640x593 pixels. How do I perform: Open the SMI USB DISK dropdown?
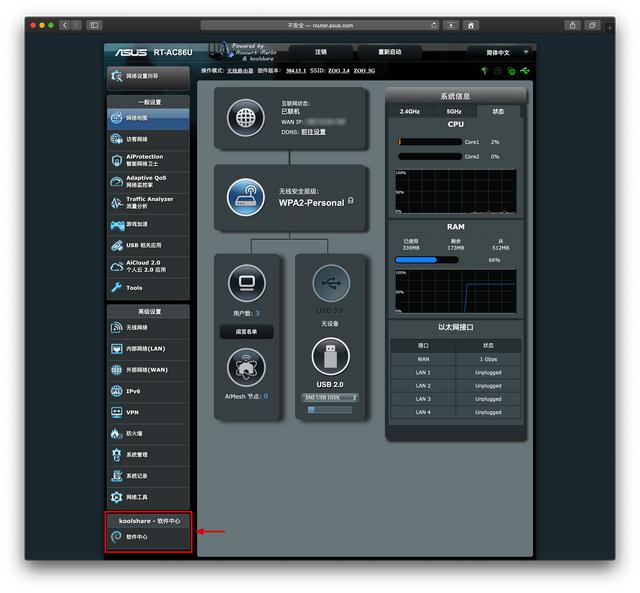point(330,398)
